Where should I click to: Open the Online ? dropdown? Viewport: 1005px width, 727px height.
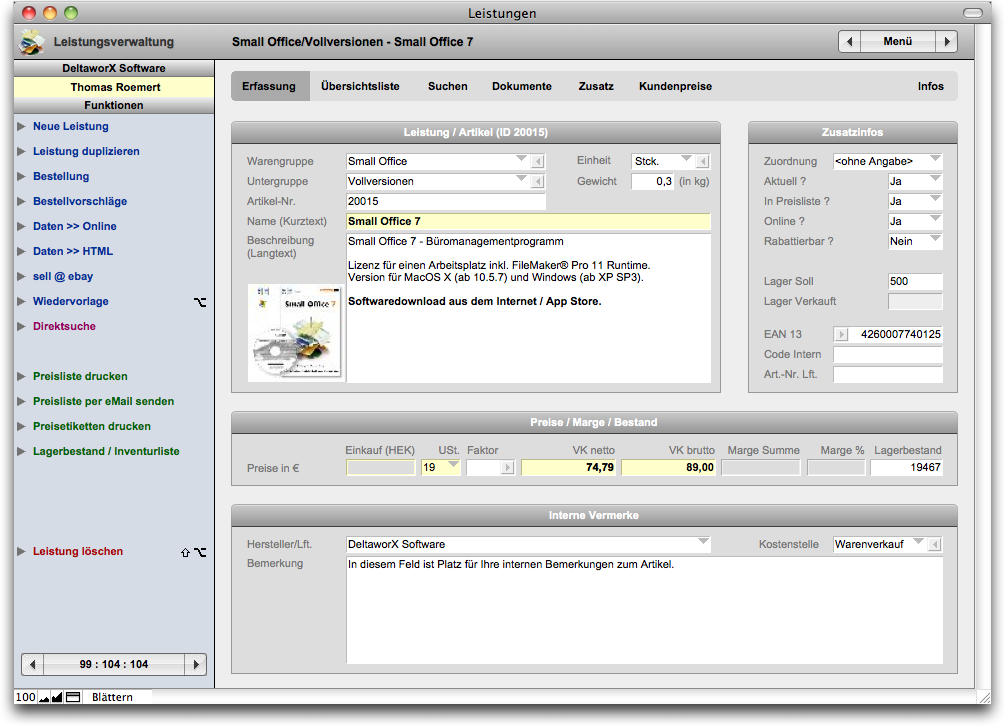915,221
